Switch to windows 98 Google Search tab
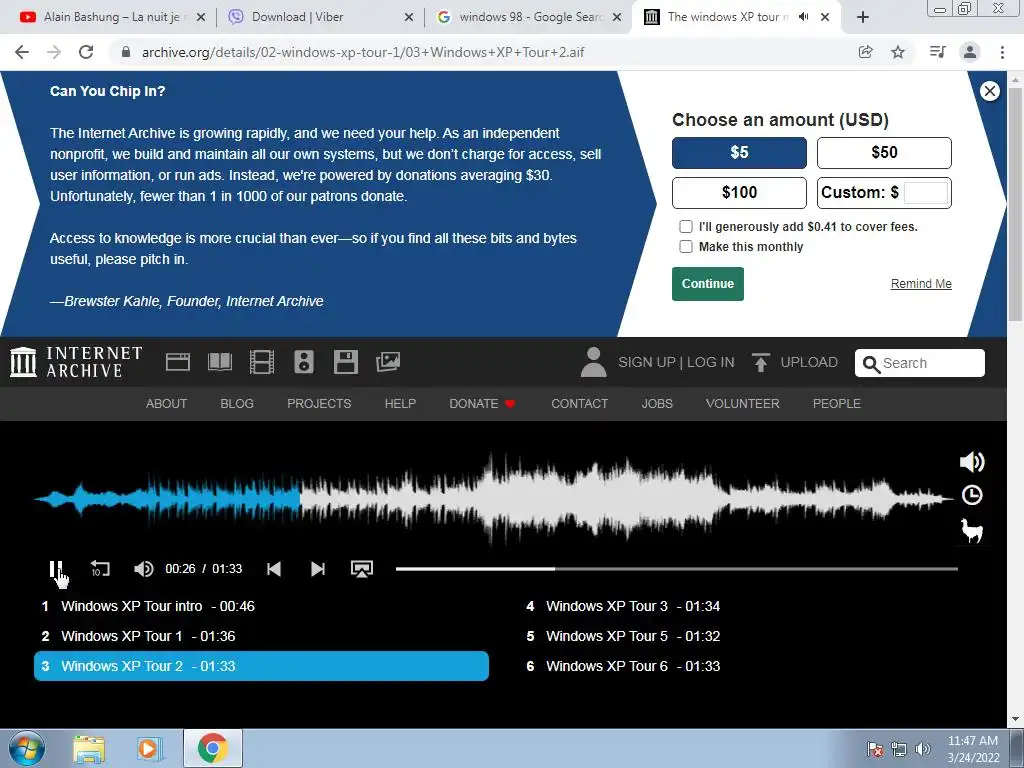Viewport: 1024px width, 768px height. (528, 17)
